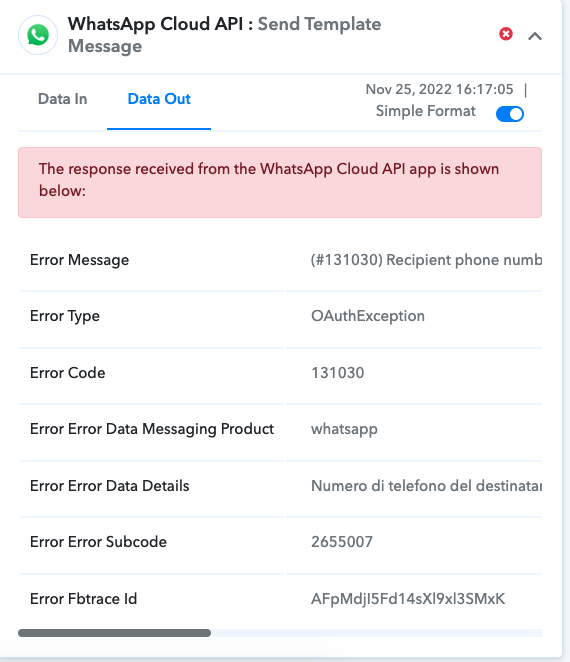Click the Error Message row label
Image resolution: width=570 pixels, height=662 pixels.
pos(79,260)
